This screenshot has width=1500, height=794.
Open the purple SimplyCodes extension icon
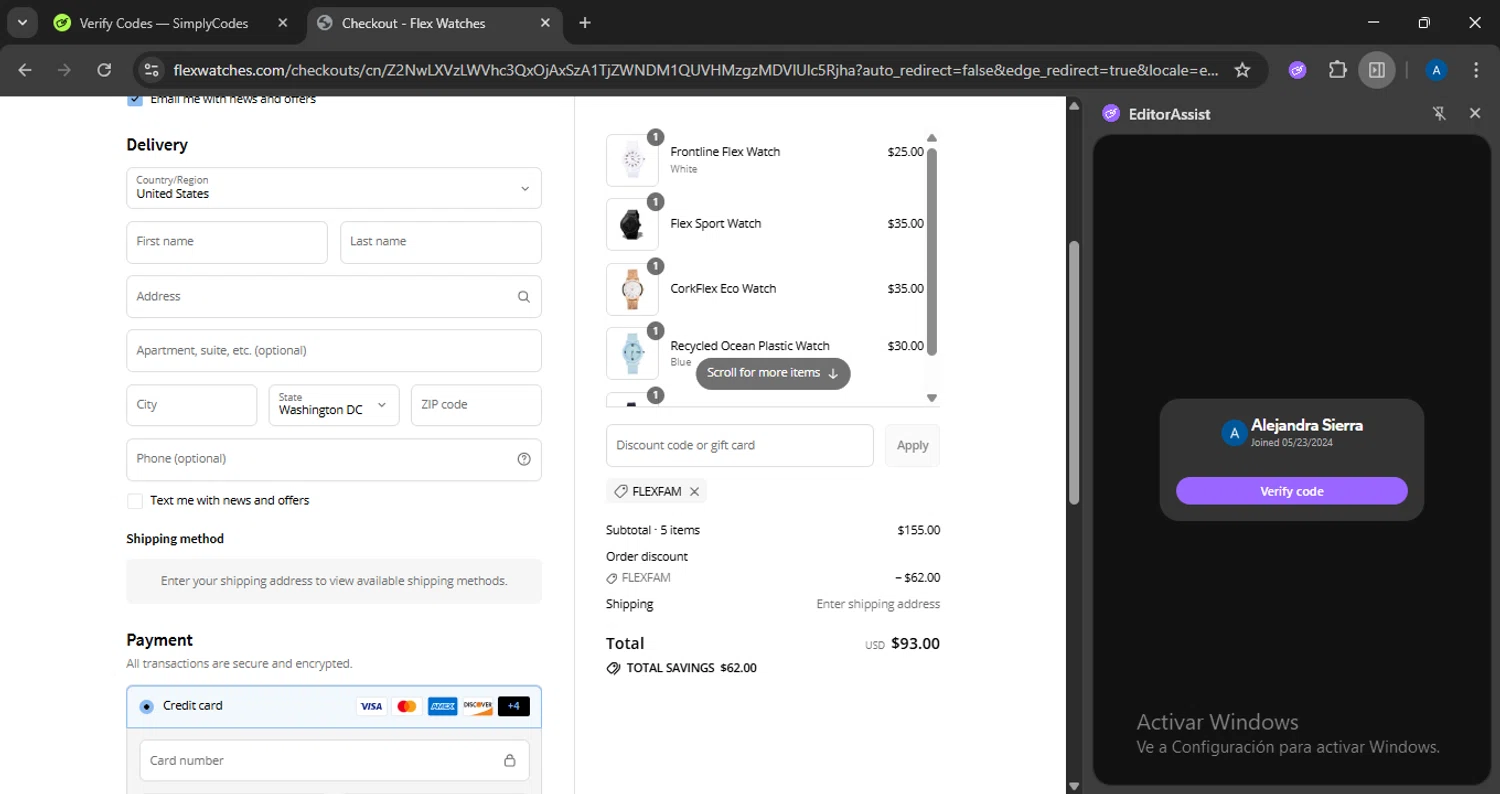[1298, 70]
